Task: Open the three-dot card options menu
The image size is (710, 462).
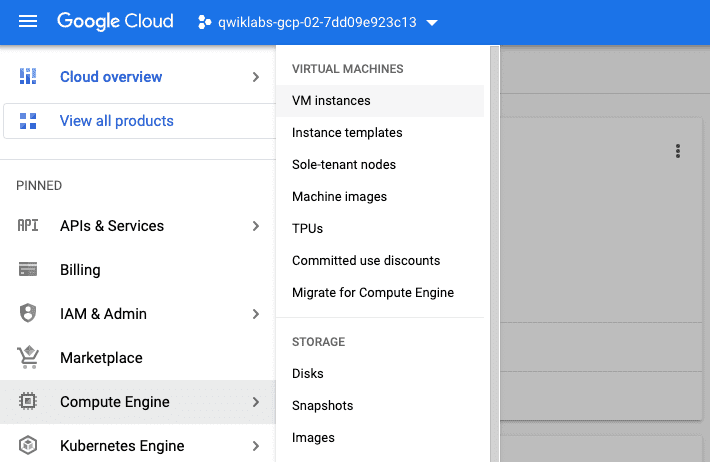Action: tap(678, 151)
